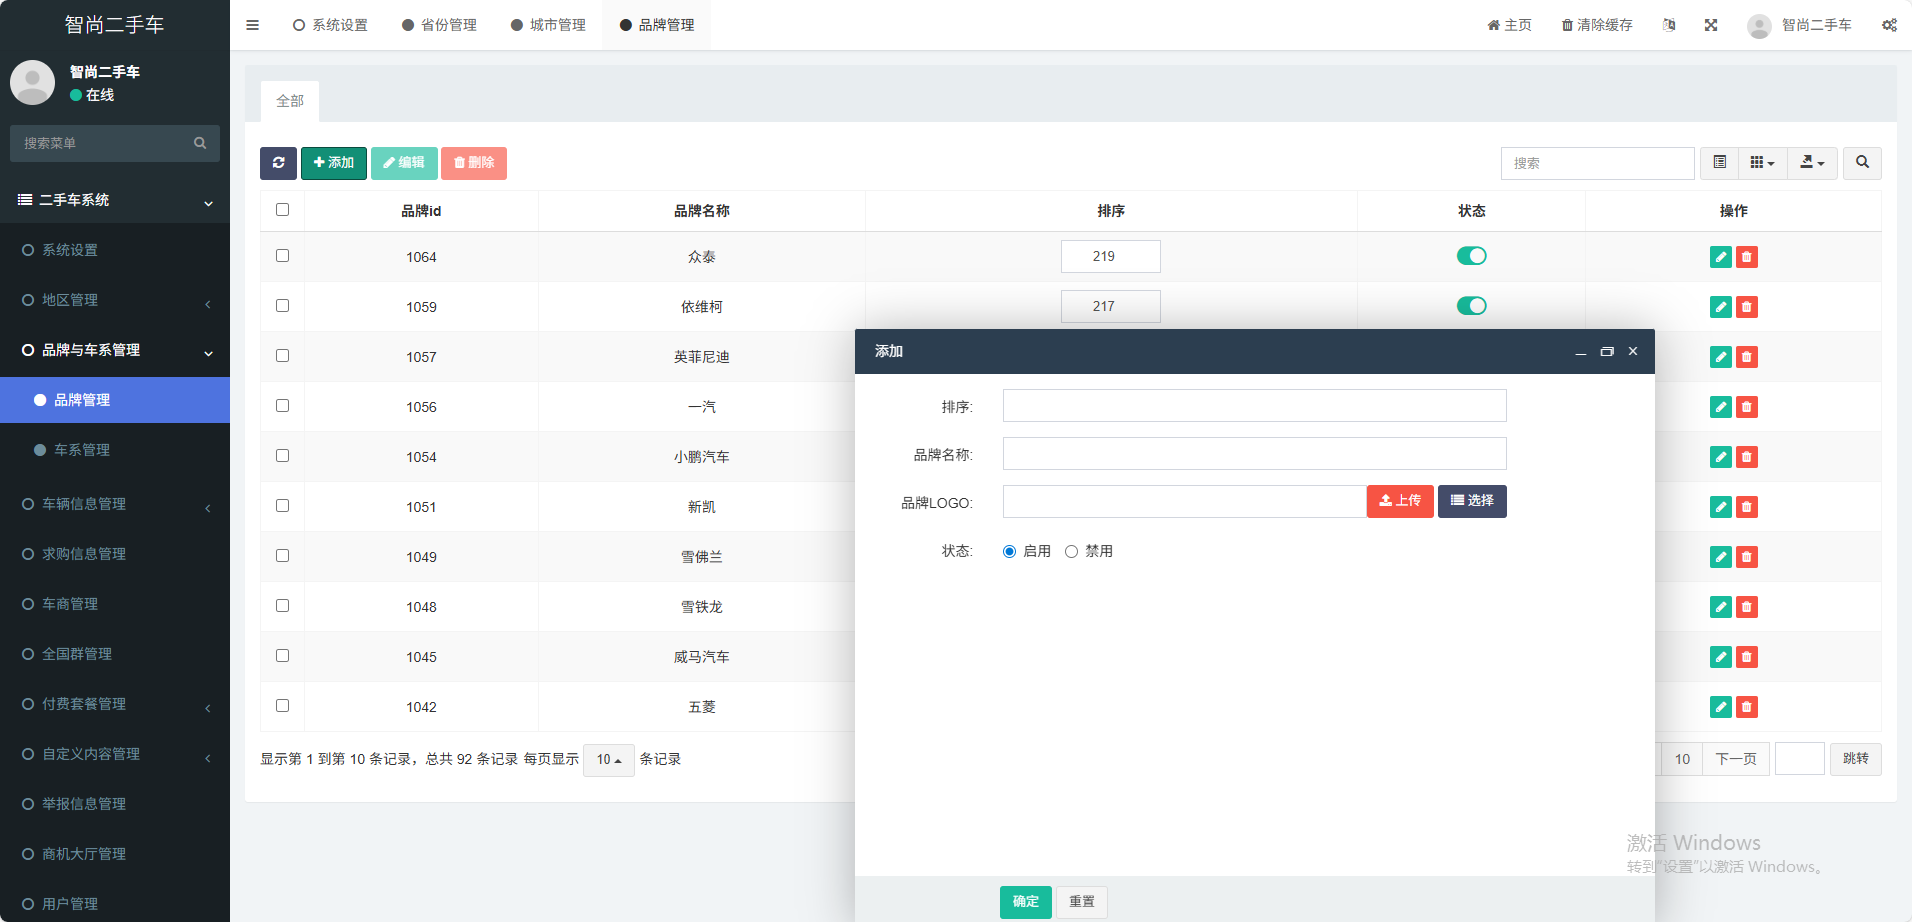Click the fullscreen icon in top bar
The height and width of the screenshot is (922, 1912).
click(x=1711, y=25)
